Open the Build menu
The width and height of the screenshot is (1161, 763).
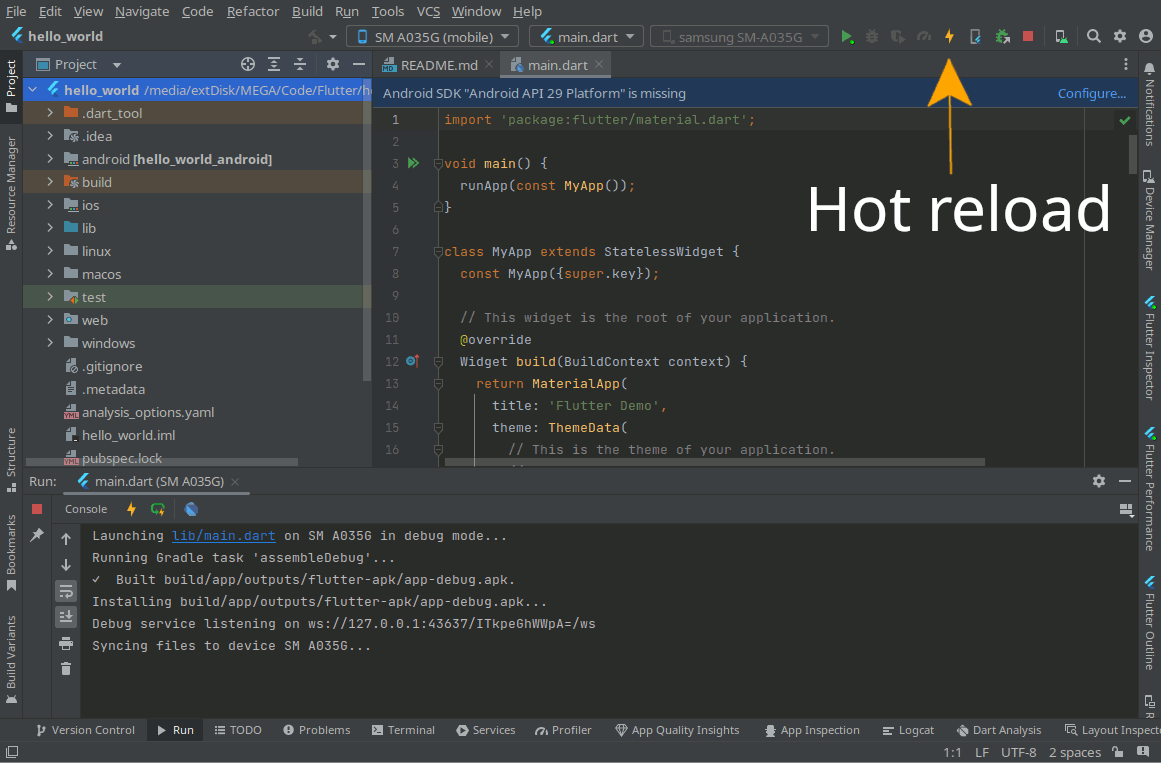[x=307, y=11]
